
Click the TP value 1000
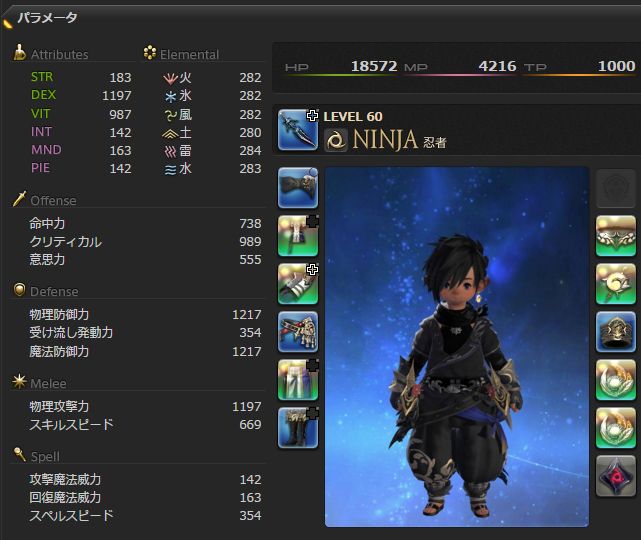pyautogui.click(x=616, y=66)
